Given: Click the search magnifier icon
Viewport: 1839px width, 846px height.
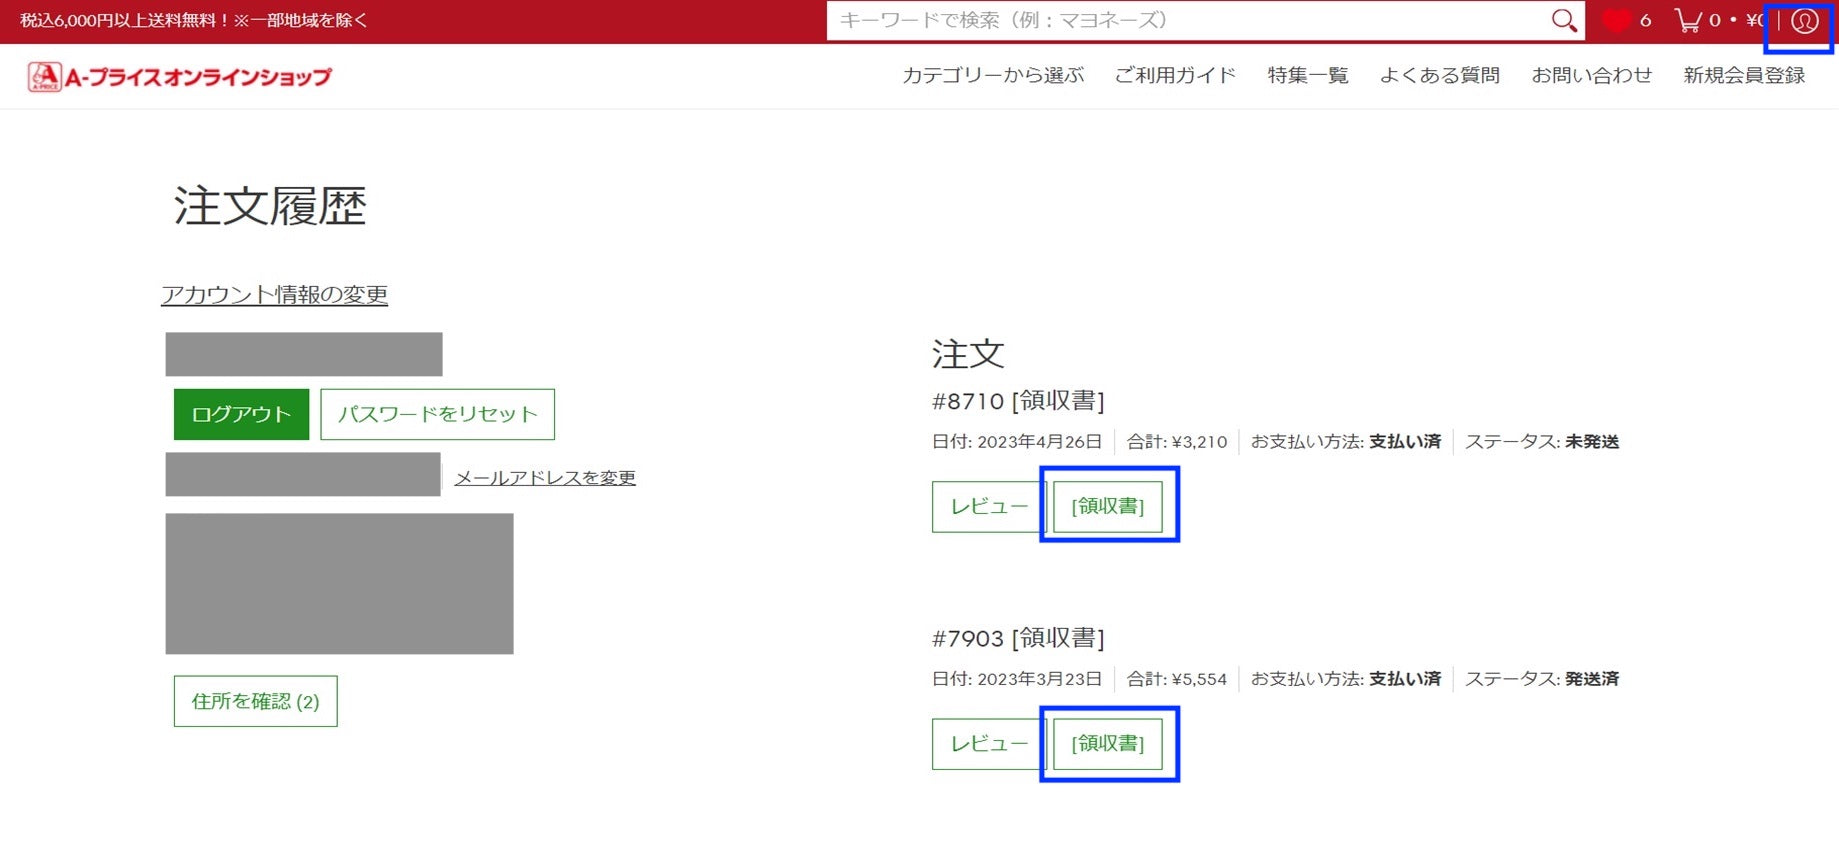Looking at the screenshot, I should [1564, 20].
